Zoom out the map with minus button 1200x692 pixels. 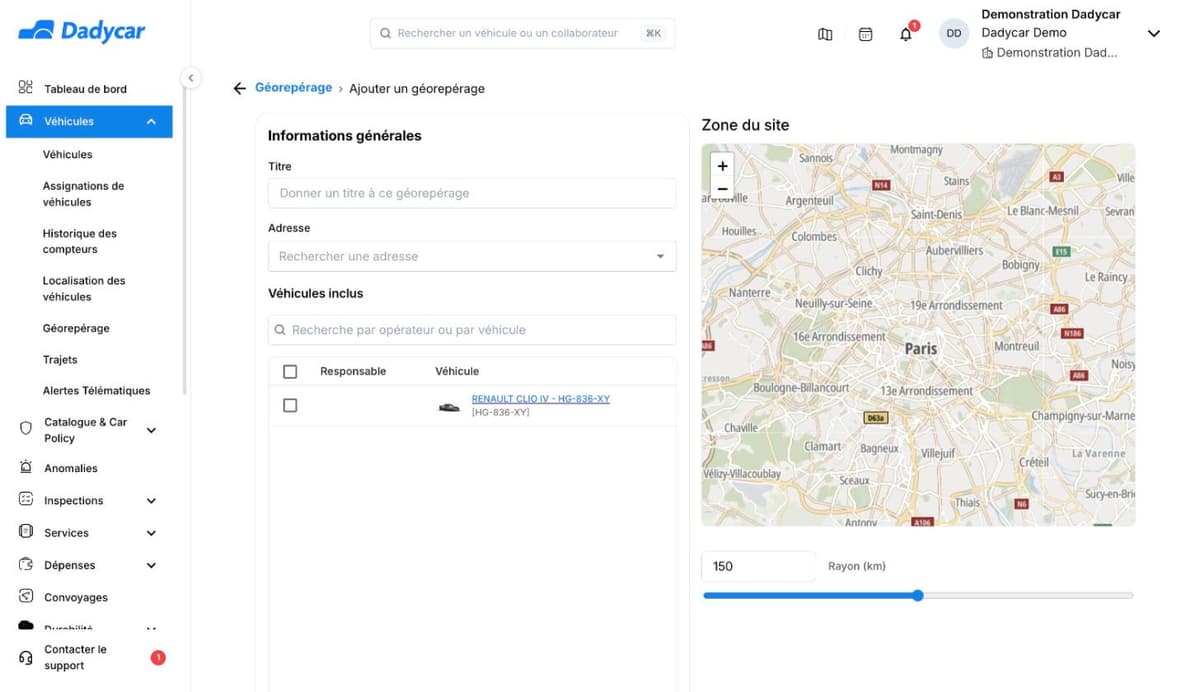click(x=722, y=188)
